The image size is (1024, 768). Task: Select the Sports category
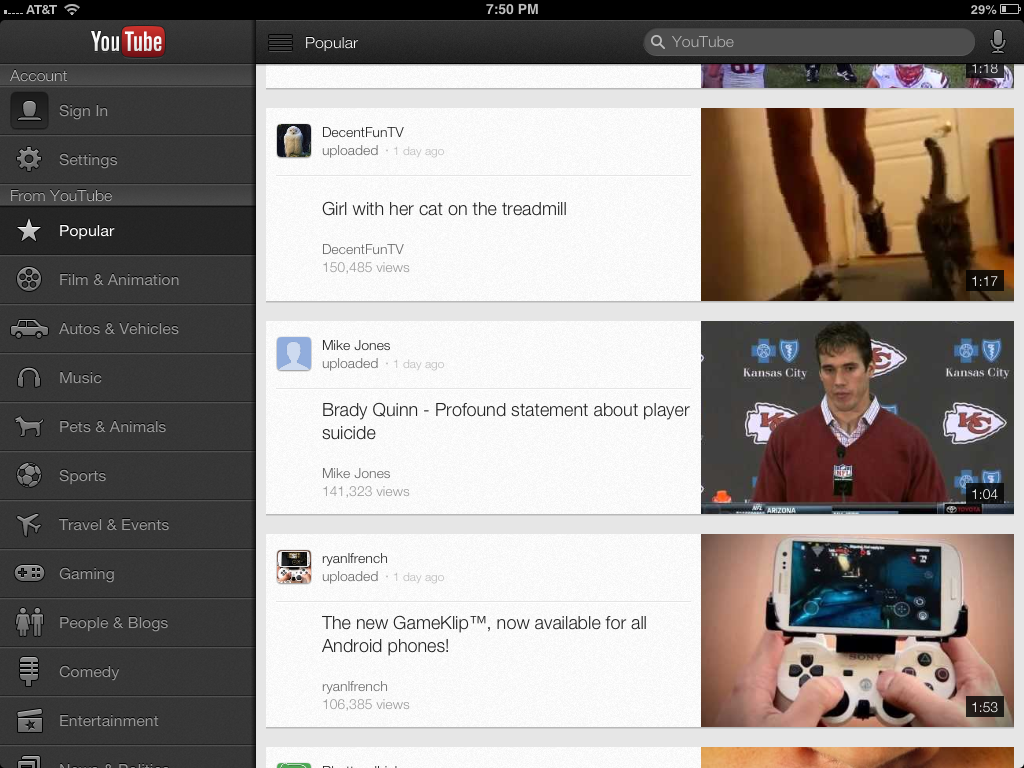click(127, 475)
